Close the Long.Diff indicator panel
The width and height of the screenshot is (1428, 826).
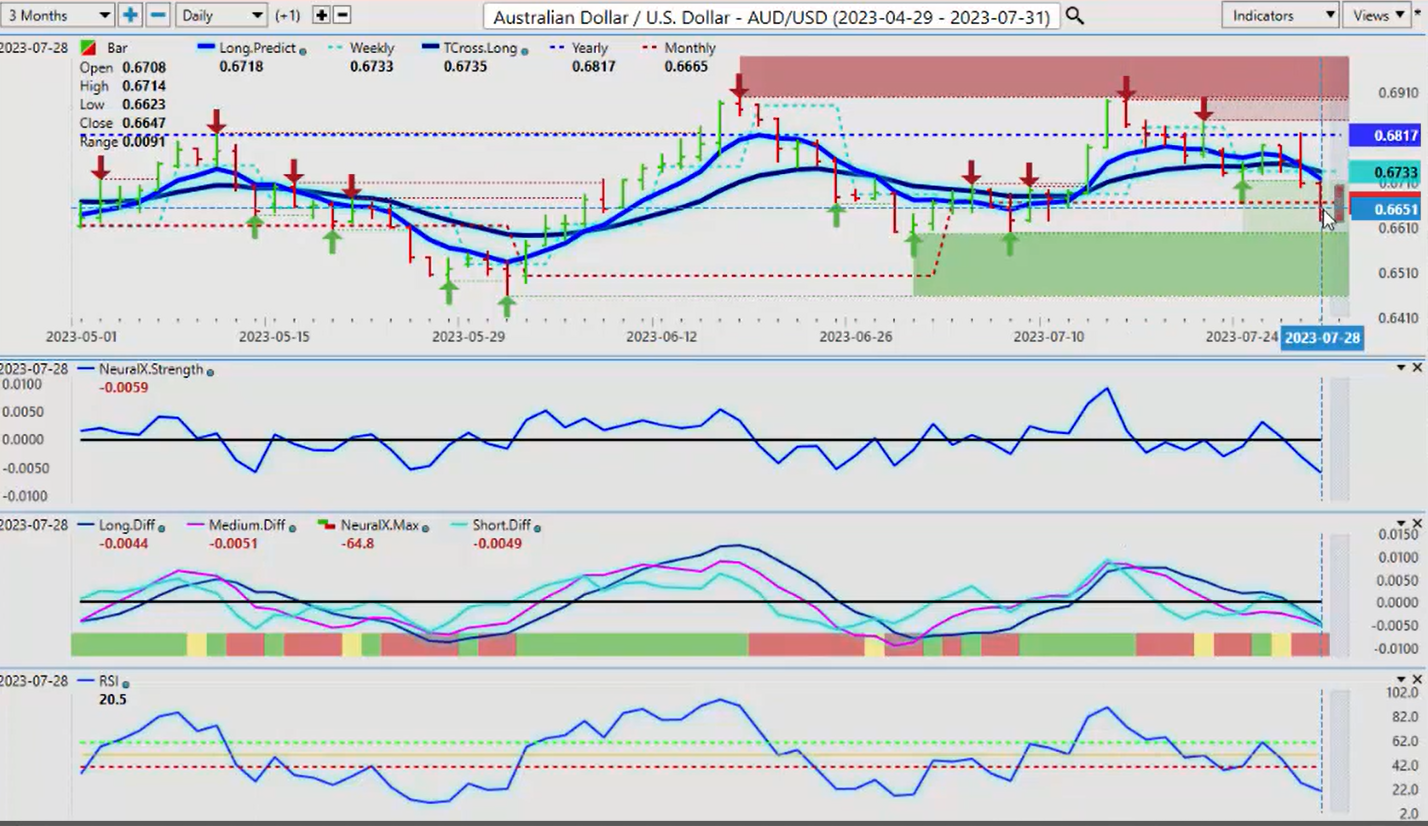[x=1416, y=524]
